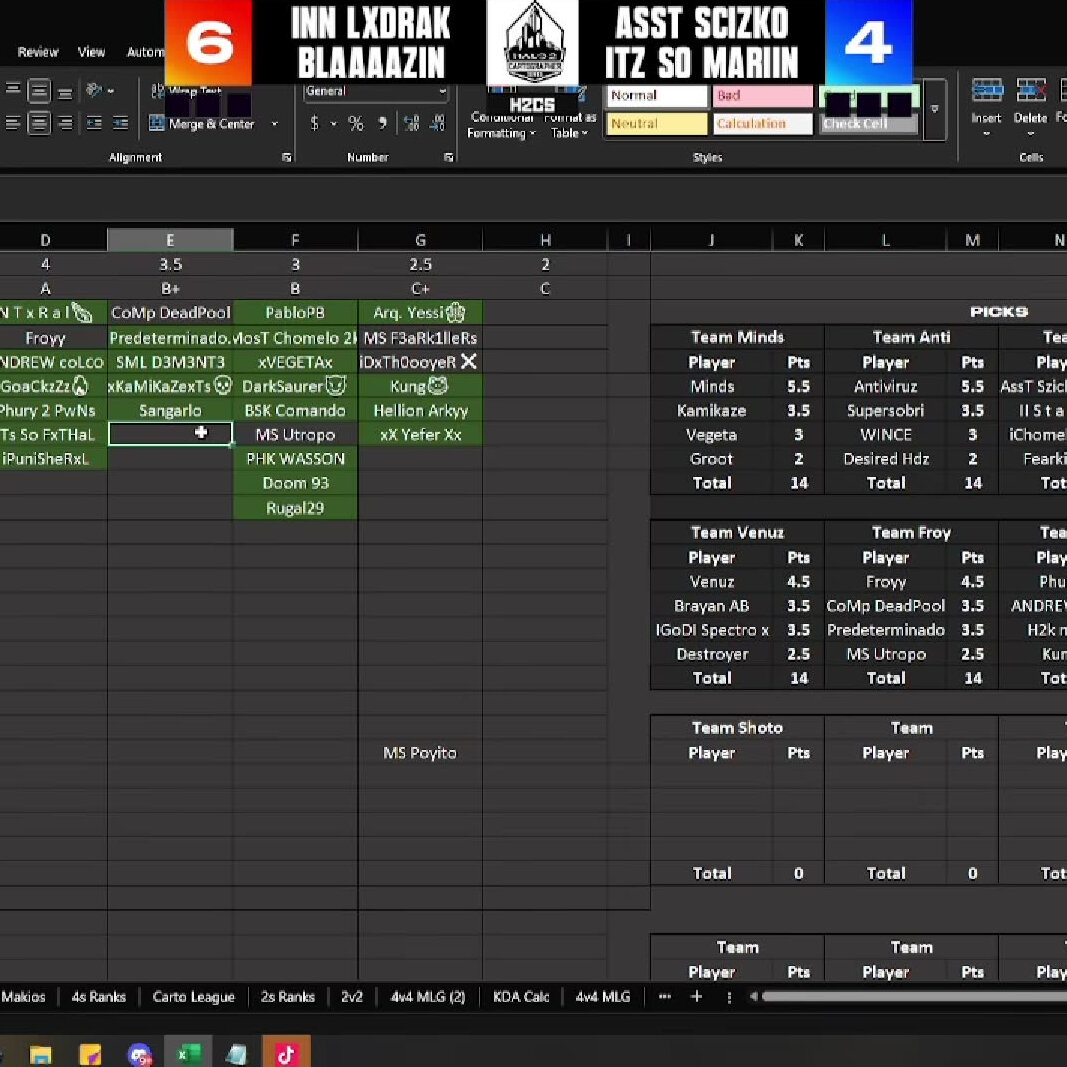Add a new sheet with plus button

697,997
